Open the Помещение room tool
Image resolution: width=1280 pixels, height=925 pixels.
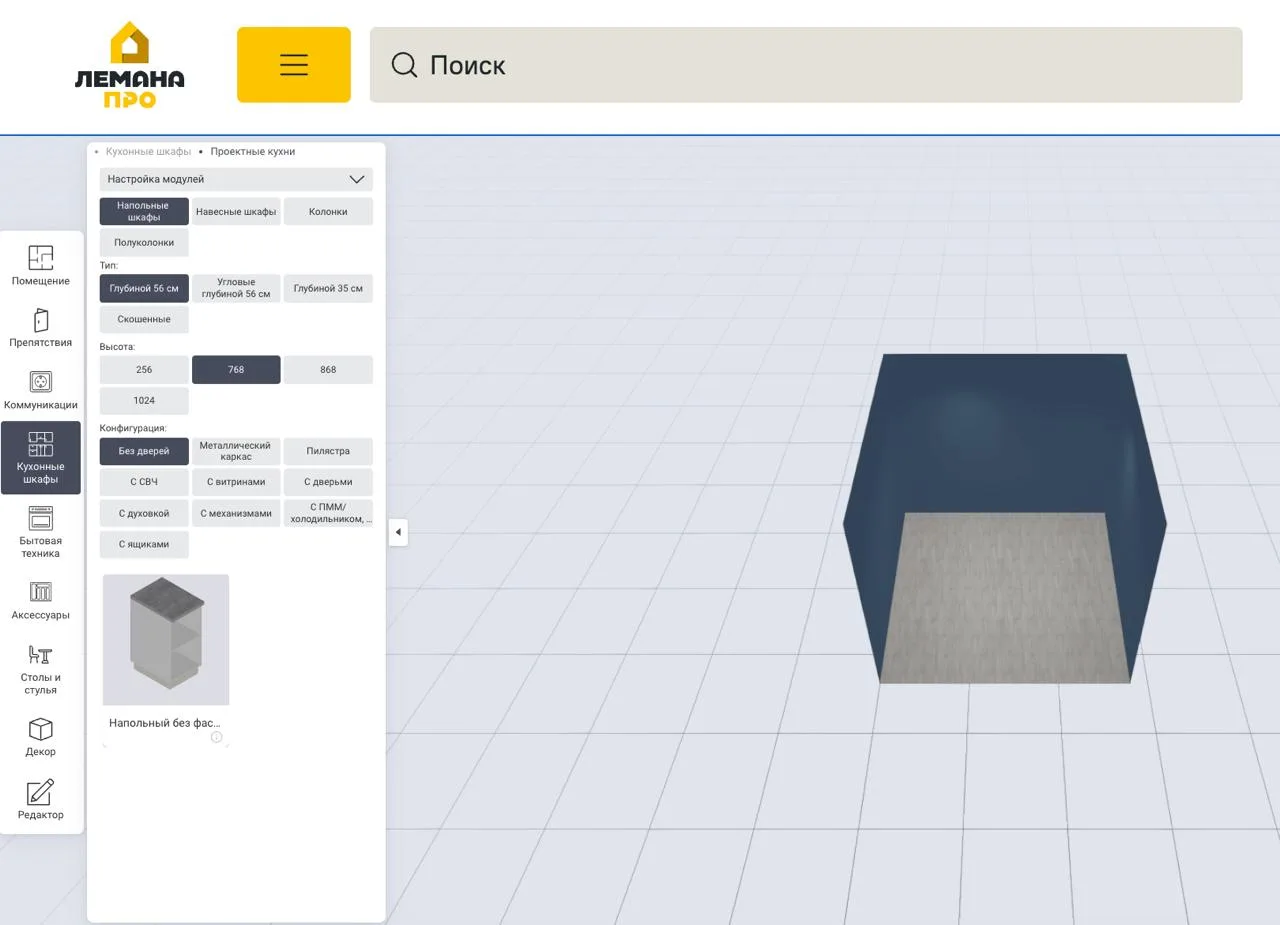[x=41, y=266]
